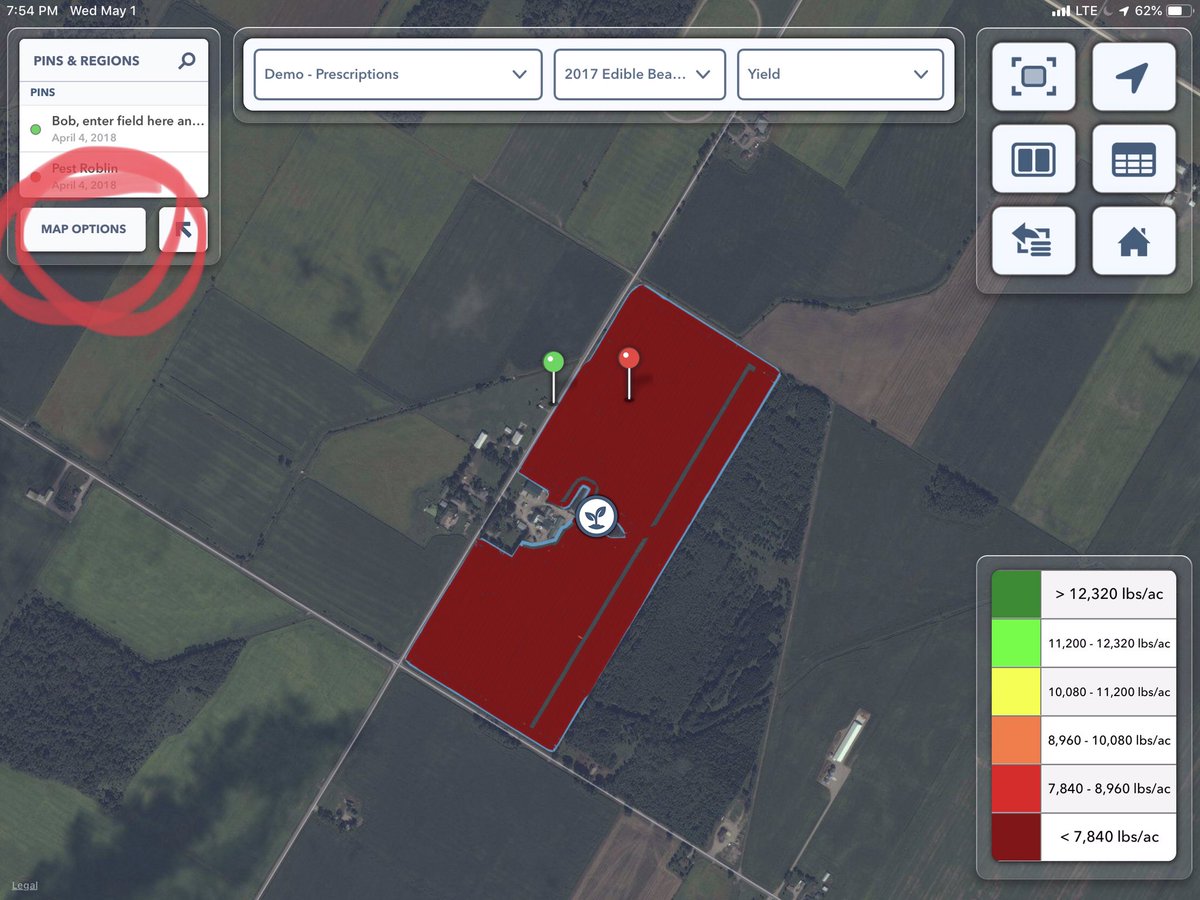Tap the red 7,840 - 8,960 swatch
1200x900 pixels.
(1016, 788)
